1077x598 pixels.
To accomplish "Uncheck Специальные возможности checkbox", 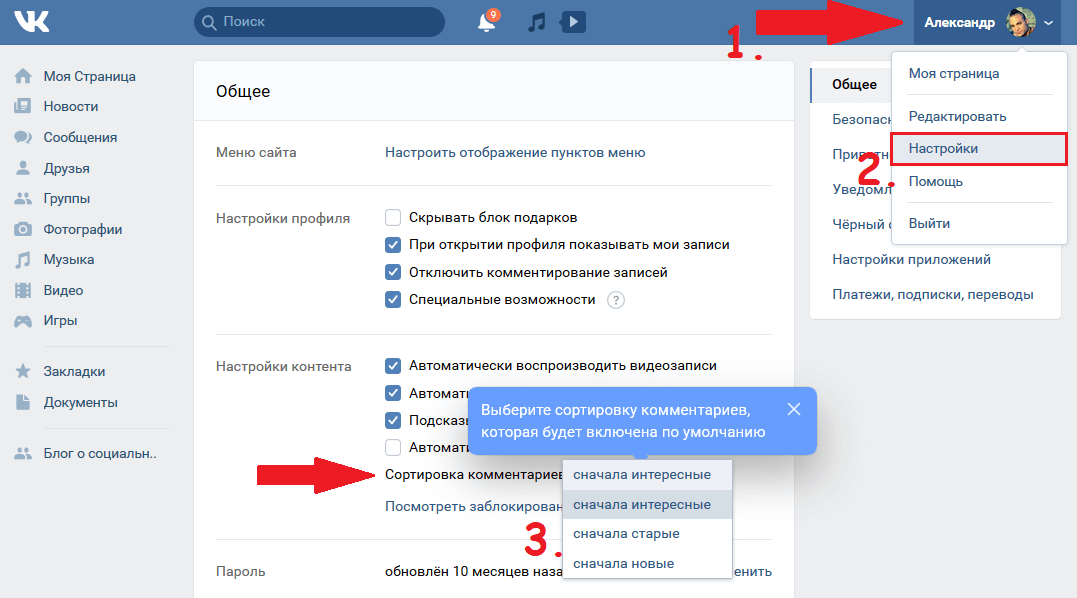I will (393, 300).
